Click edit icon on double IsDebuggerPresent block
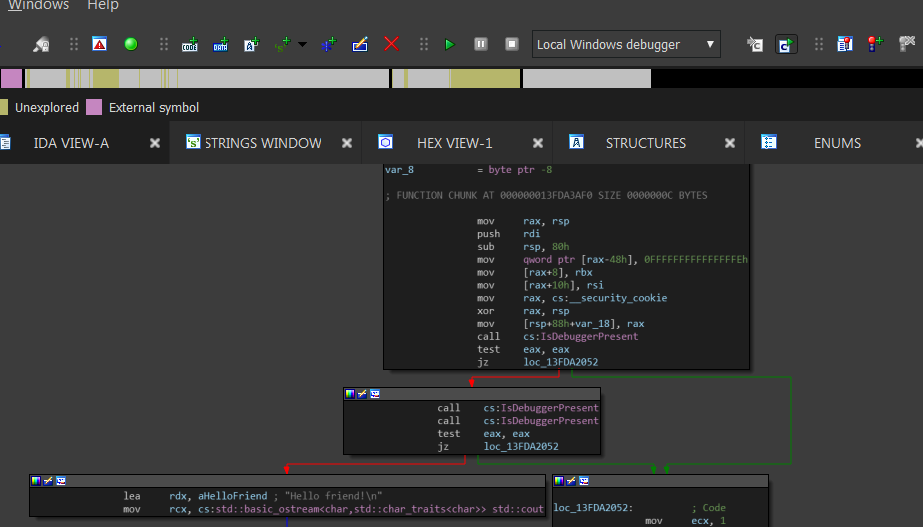The height and width of the screenshot is (527, 923). pos(362,394)
